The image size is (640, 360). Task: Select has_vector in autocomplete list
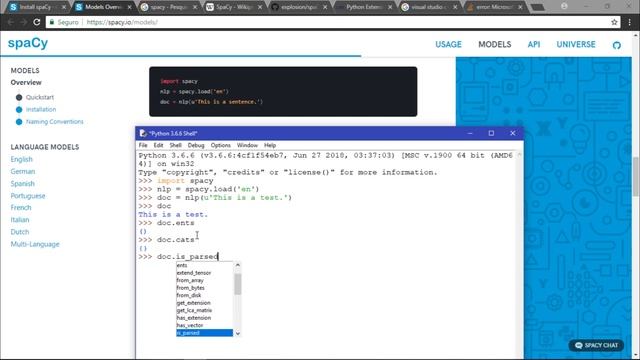204,325
